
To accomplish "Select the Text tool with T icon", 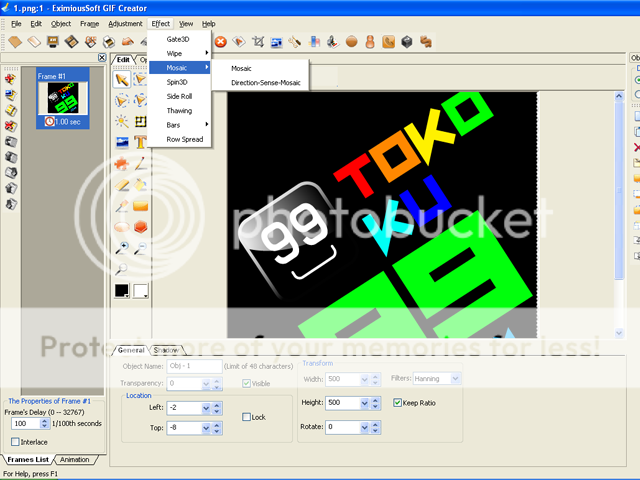I will [x=140, y=142].
